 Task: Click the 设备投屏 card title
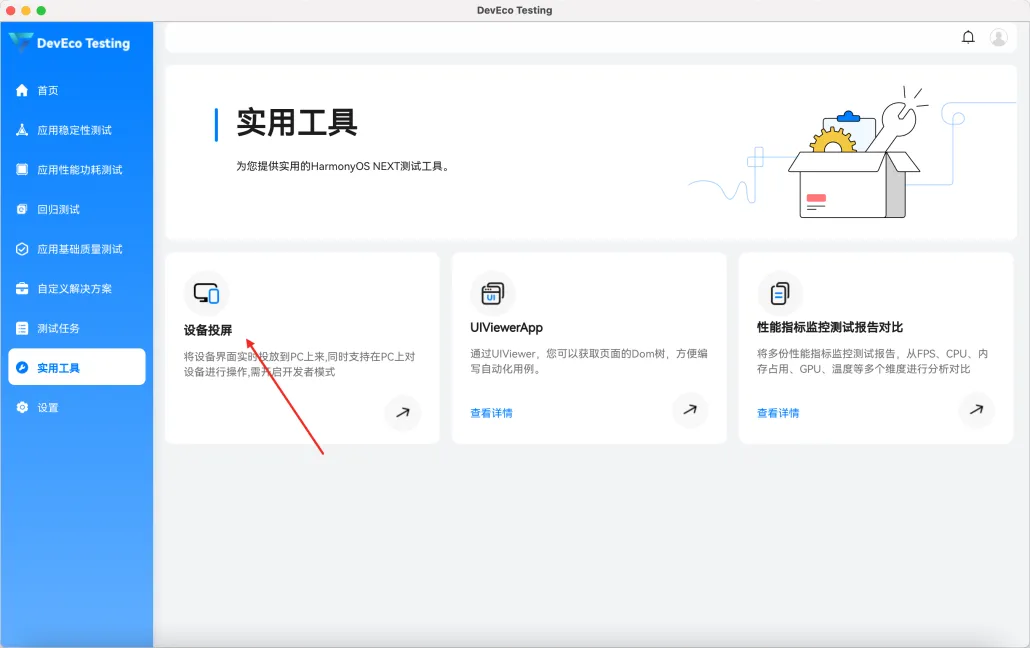coord(208,330)
